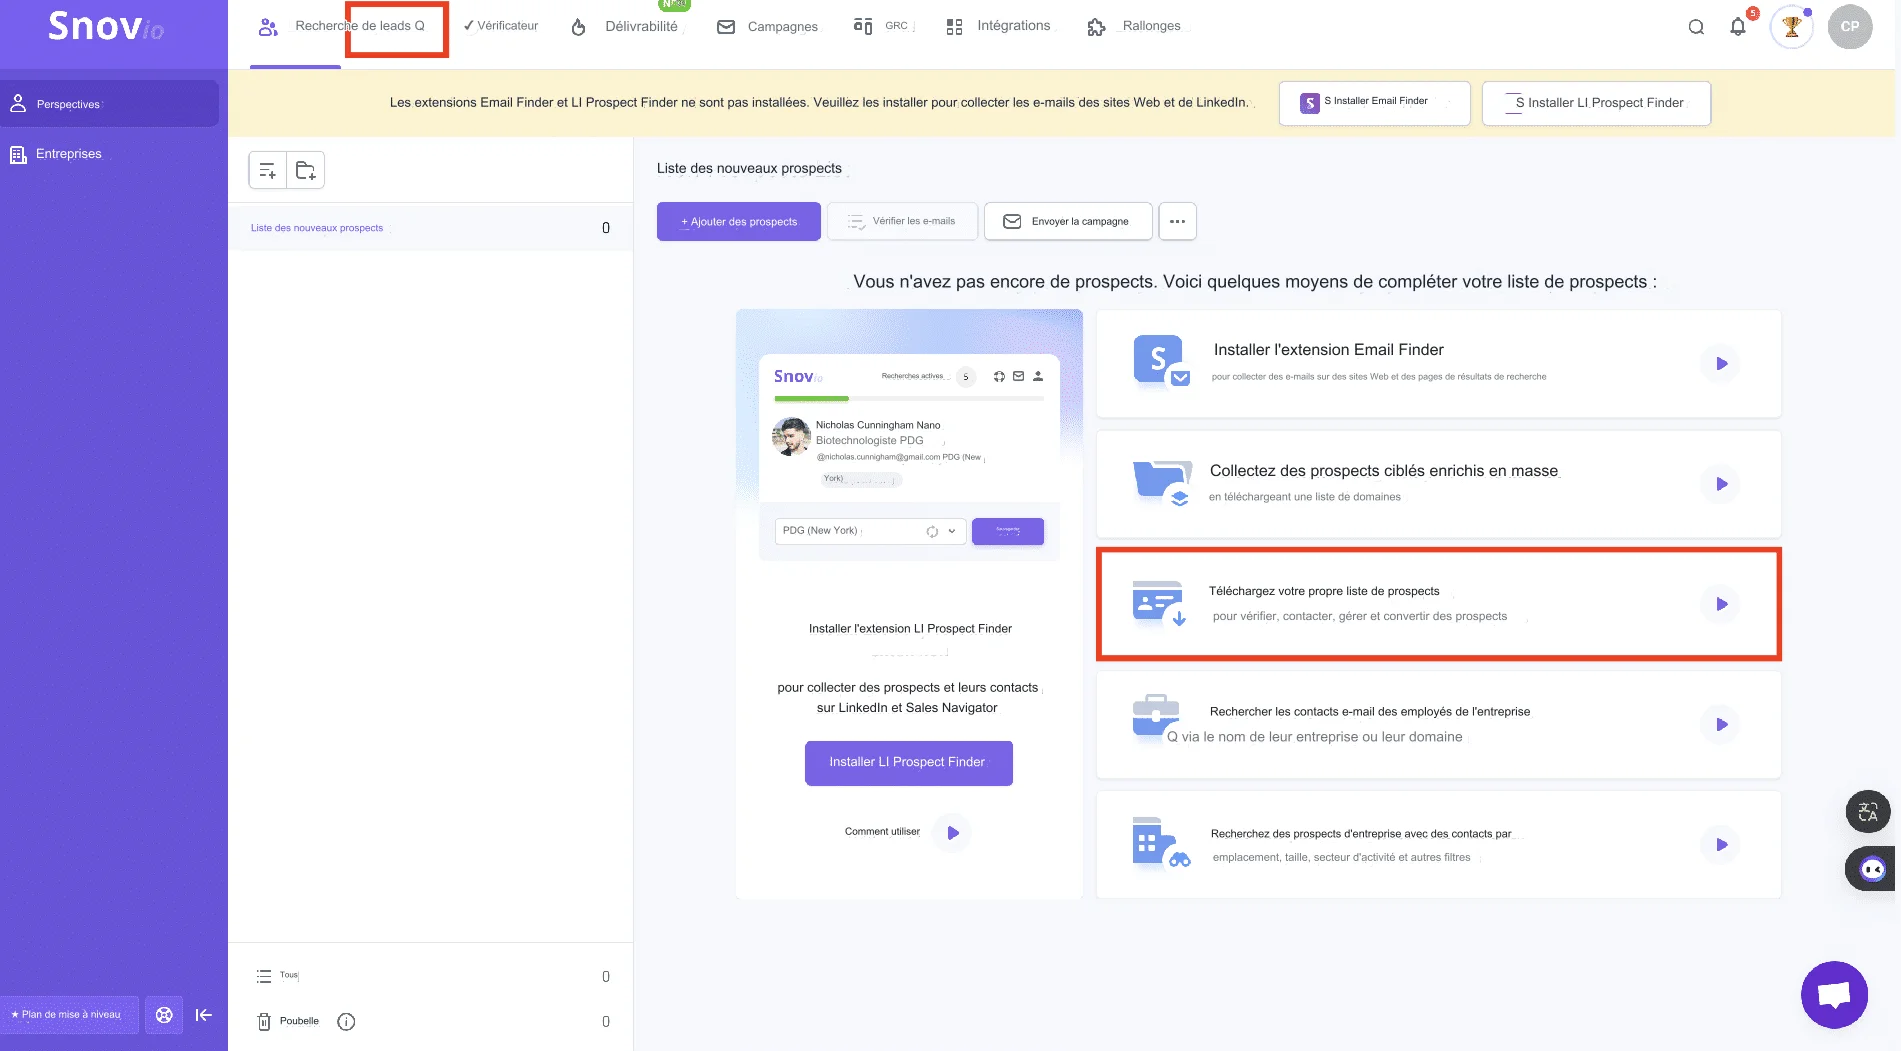This screenshot has width=1901, height=1051.
Task: Open the CP account avatar
Action: [x=1850, y=27]
